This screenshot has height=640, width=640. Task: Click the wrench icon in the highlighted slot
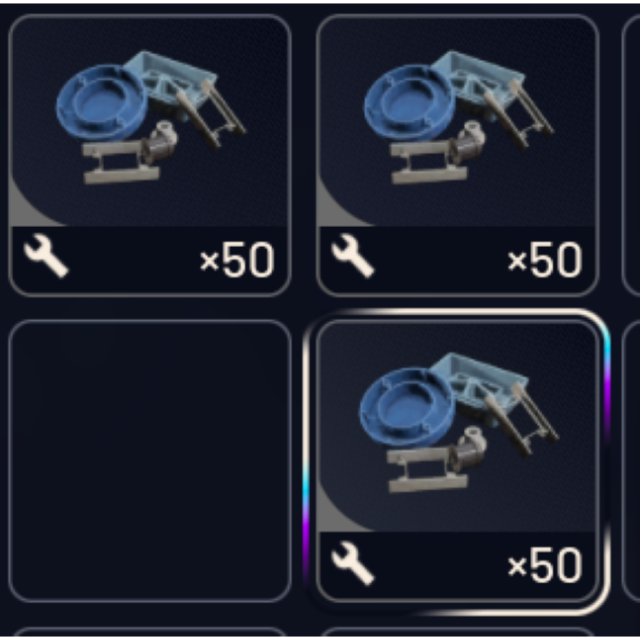(353, 563)
